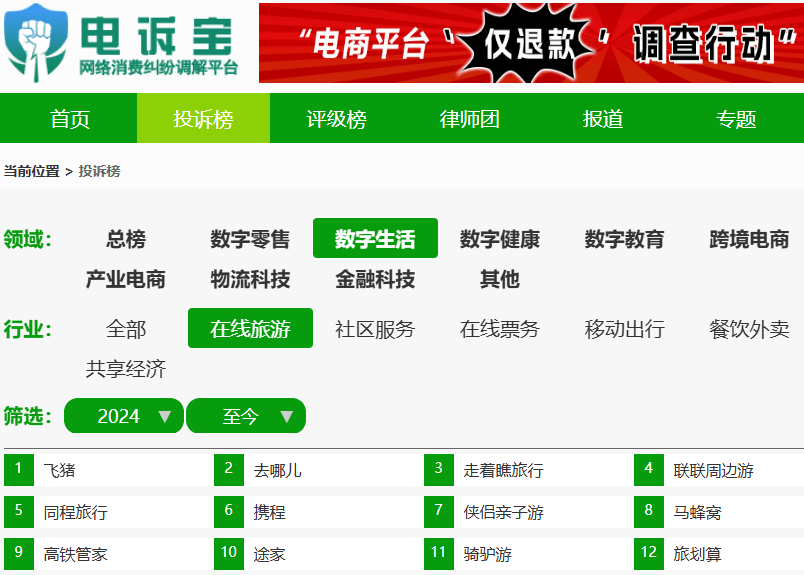Open the 仅退款 investigation banner
The image size is (804, 575).
531,43
